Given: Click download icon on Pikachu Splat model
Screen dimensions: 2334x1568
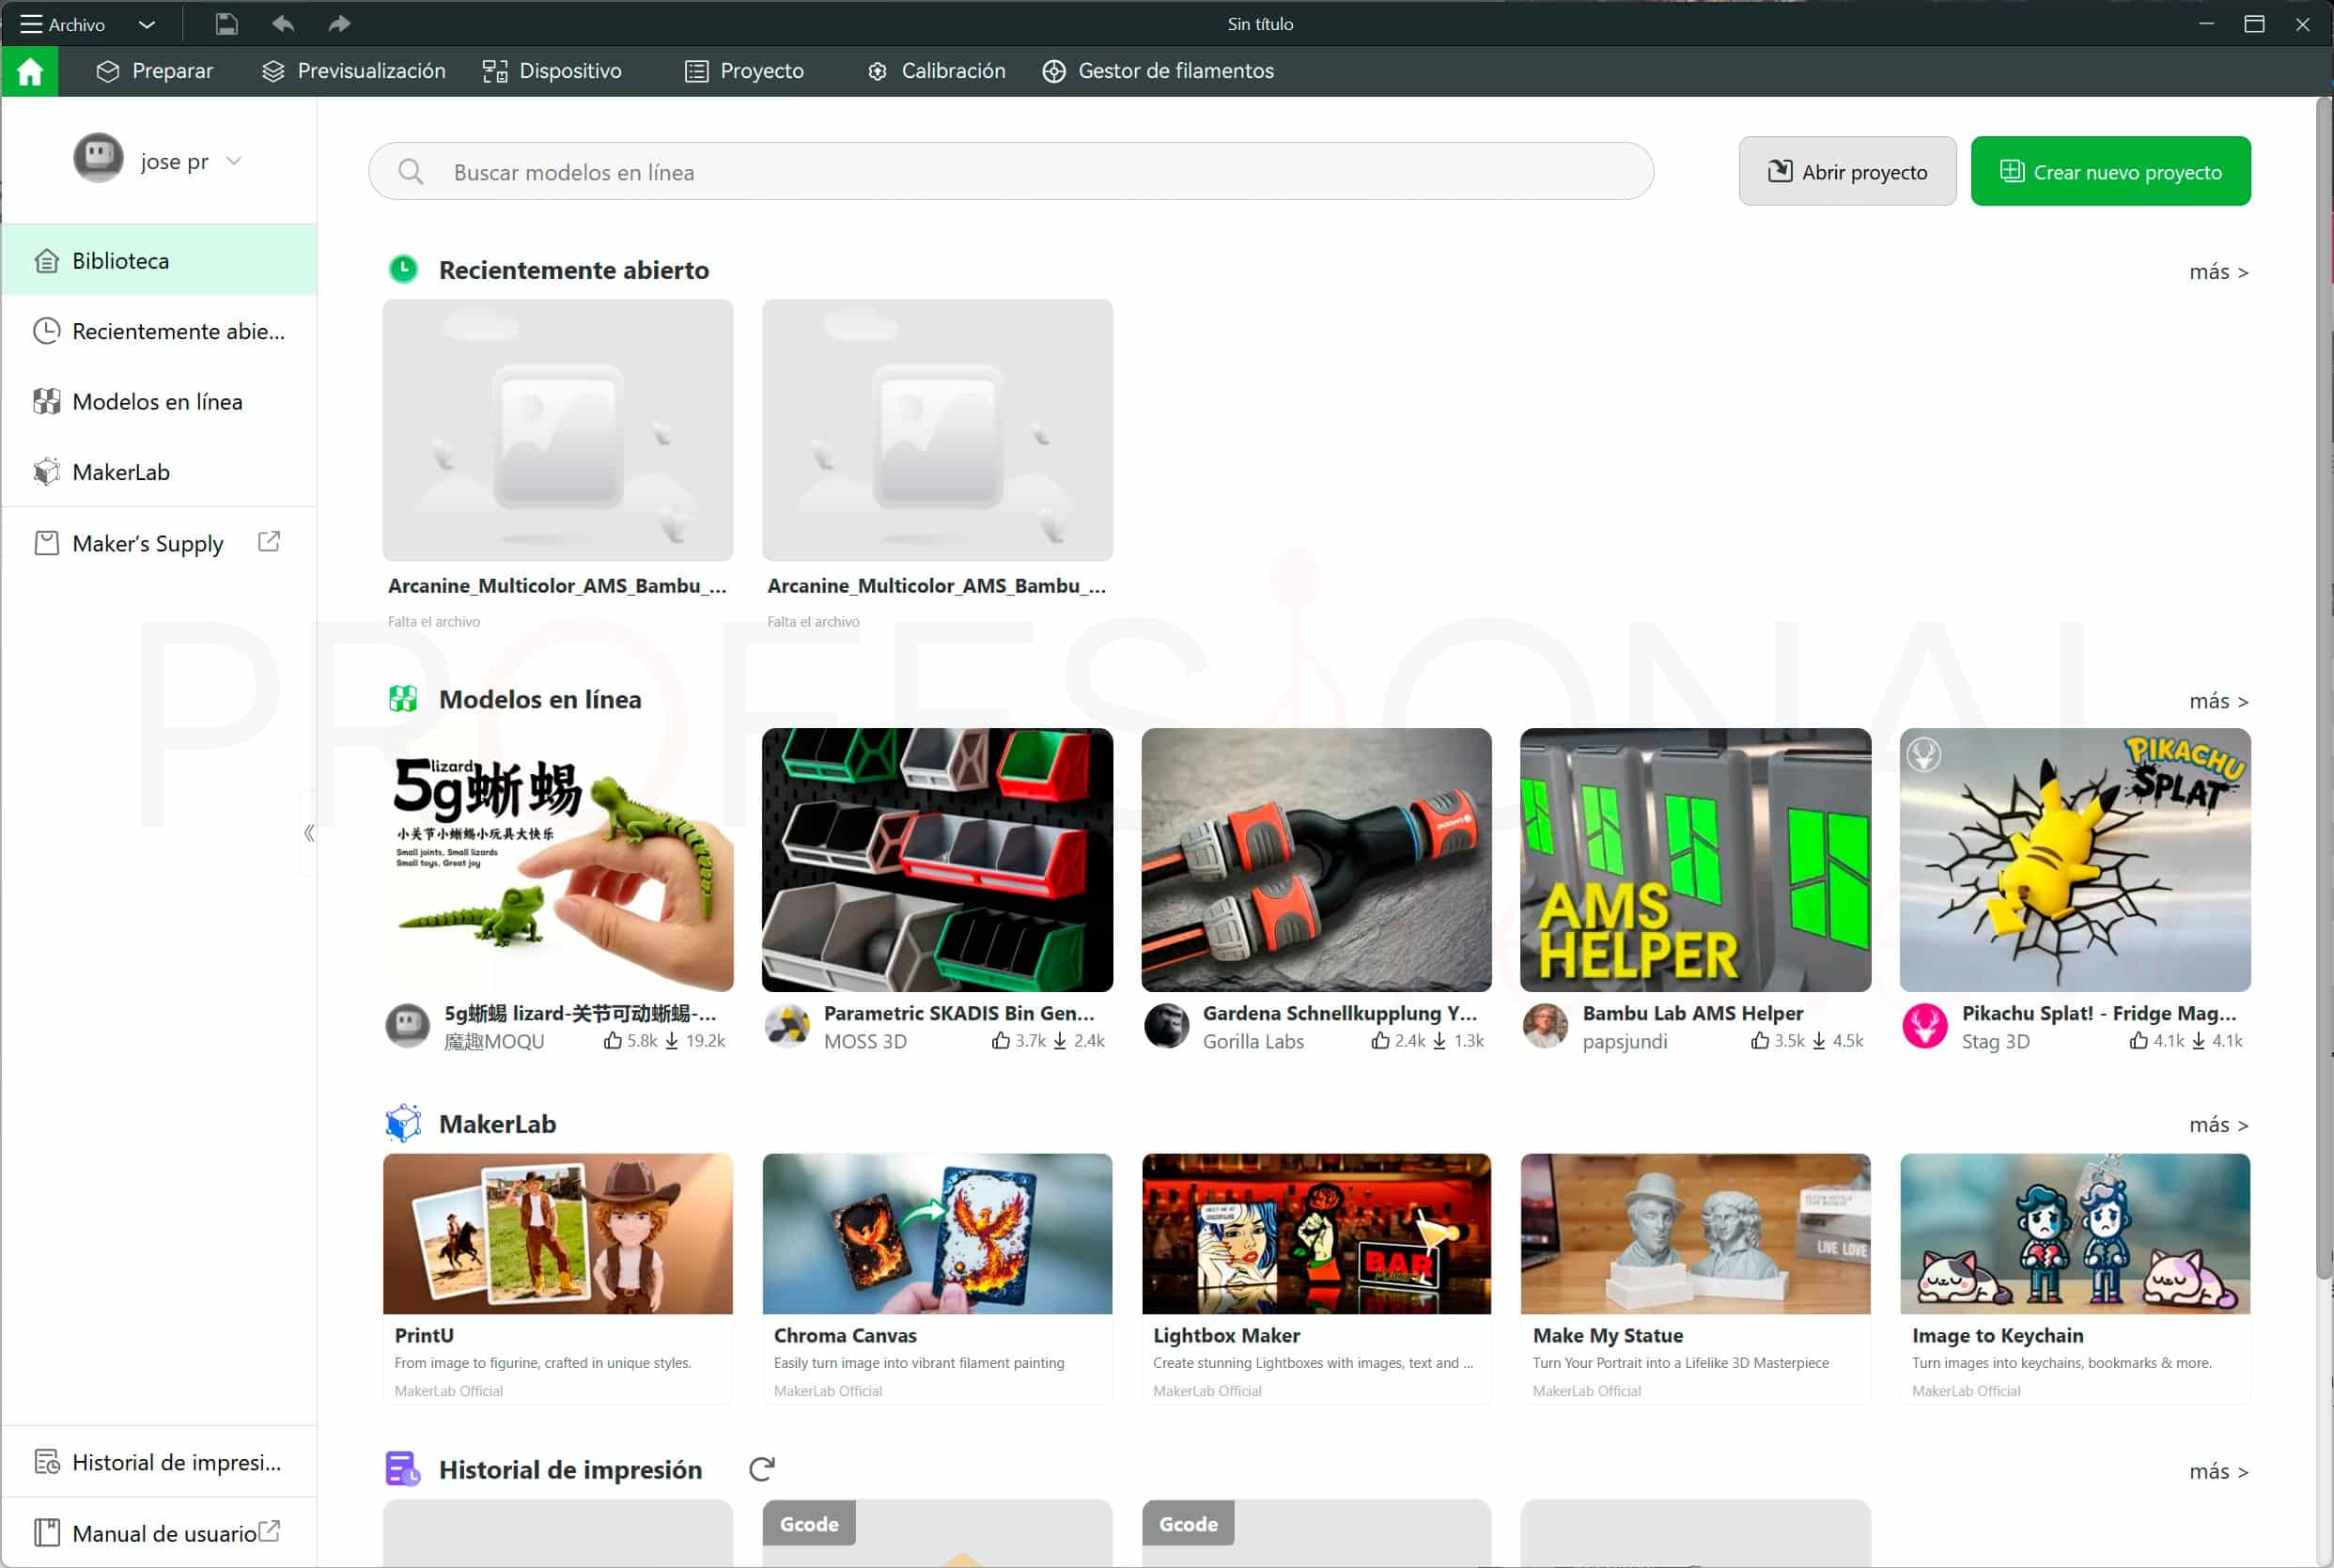Looking at the screenshot, I should coord(2199,1041).
